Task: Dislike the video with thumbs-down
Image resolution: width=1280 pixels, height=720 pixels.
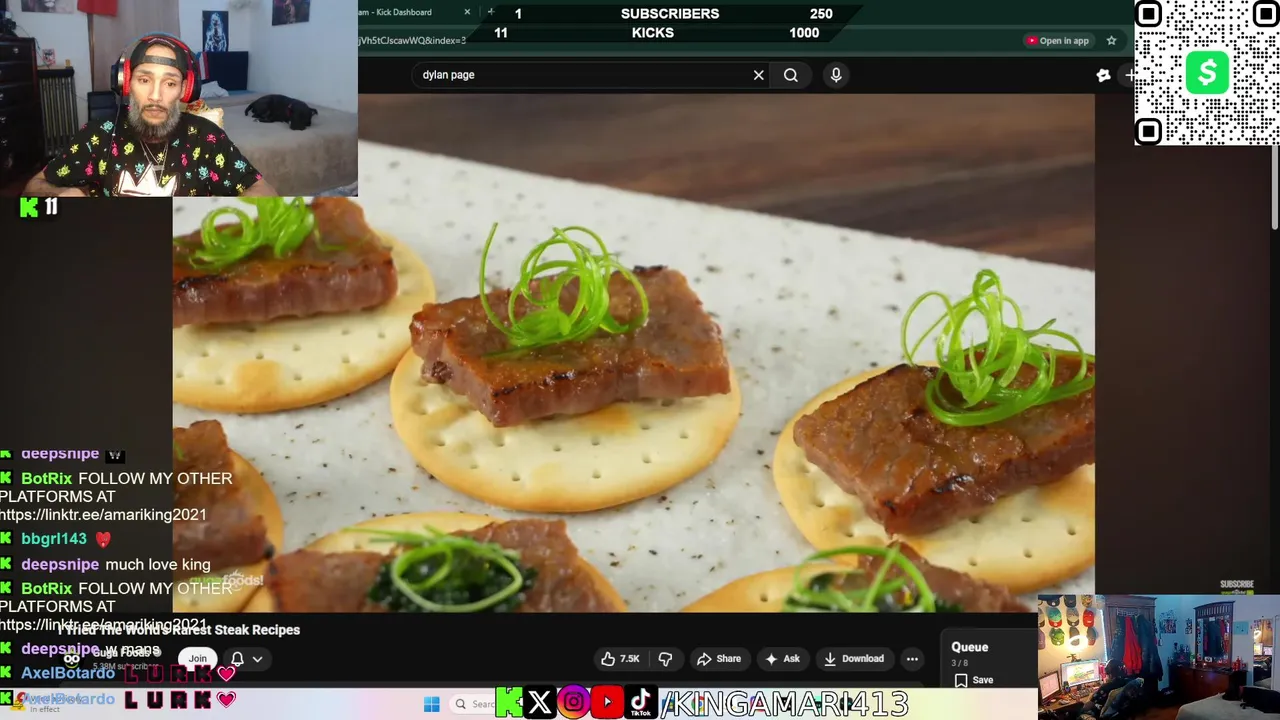Action: [665, 659]
